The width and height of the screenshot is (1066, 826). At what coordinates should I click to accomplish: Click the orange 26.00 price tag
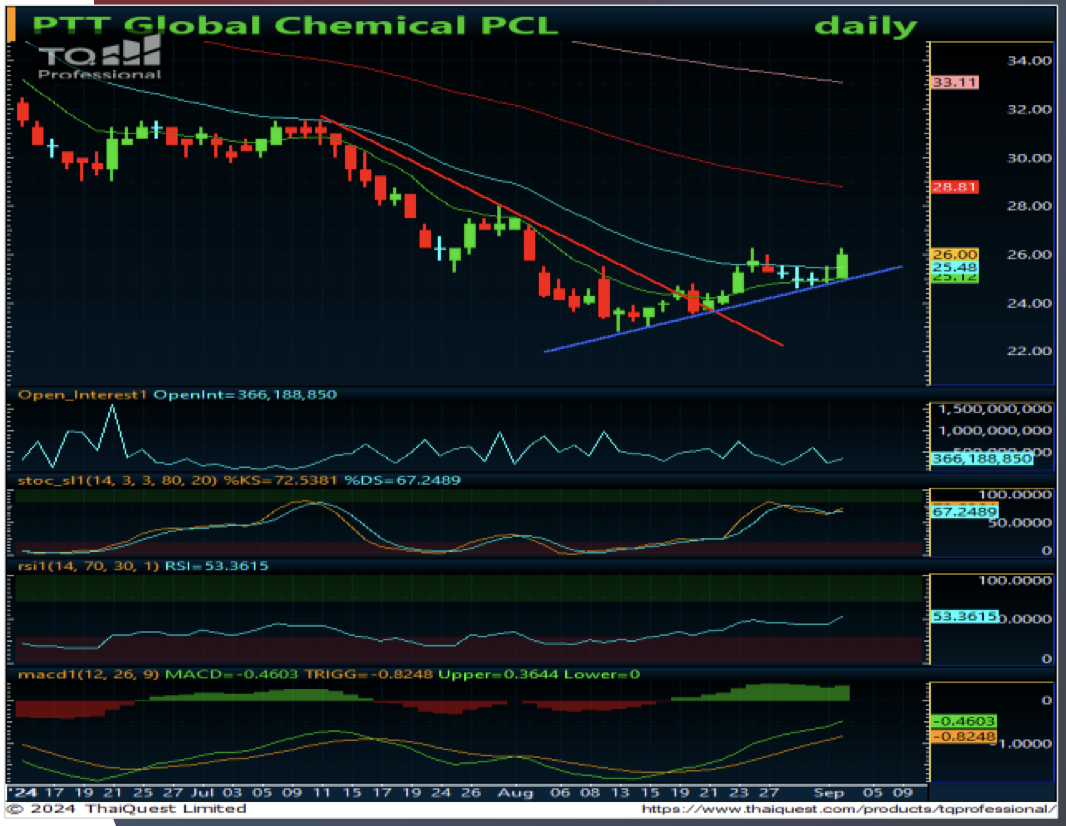955,254
